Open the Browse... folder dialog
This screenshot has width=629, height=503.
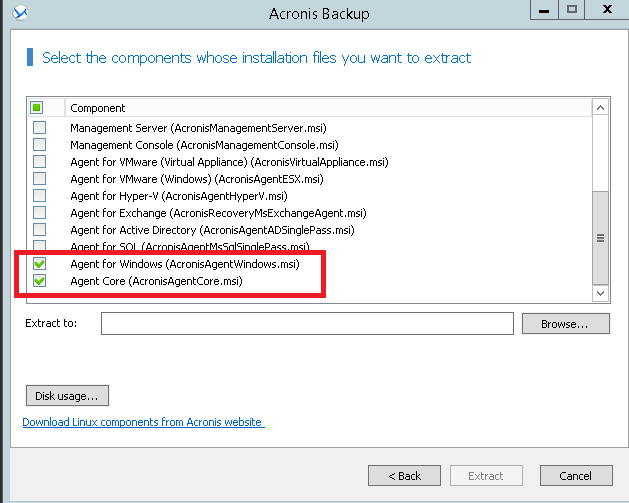point(565,324)
